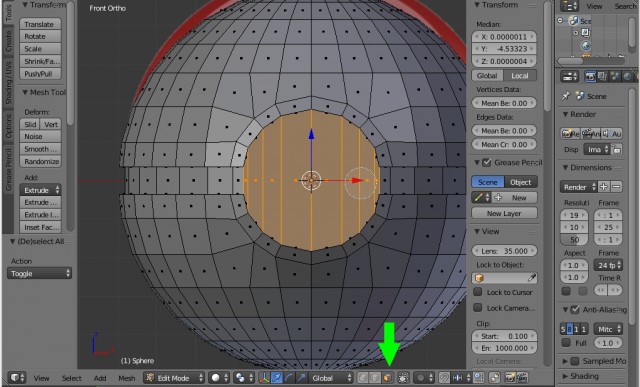The width and height of the screenshot is (640, 387).
Task: Open the viewport shading mode selector
Action: coord(220,378)
